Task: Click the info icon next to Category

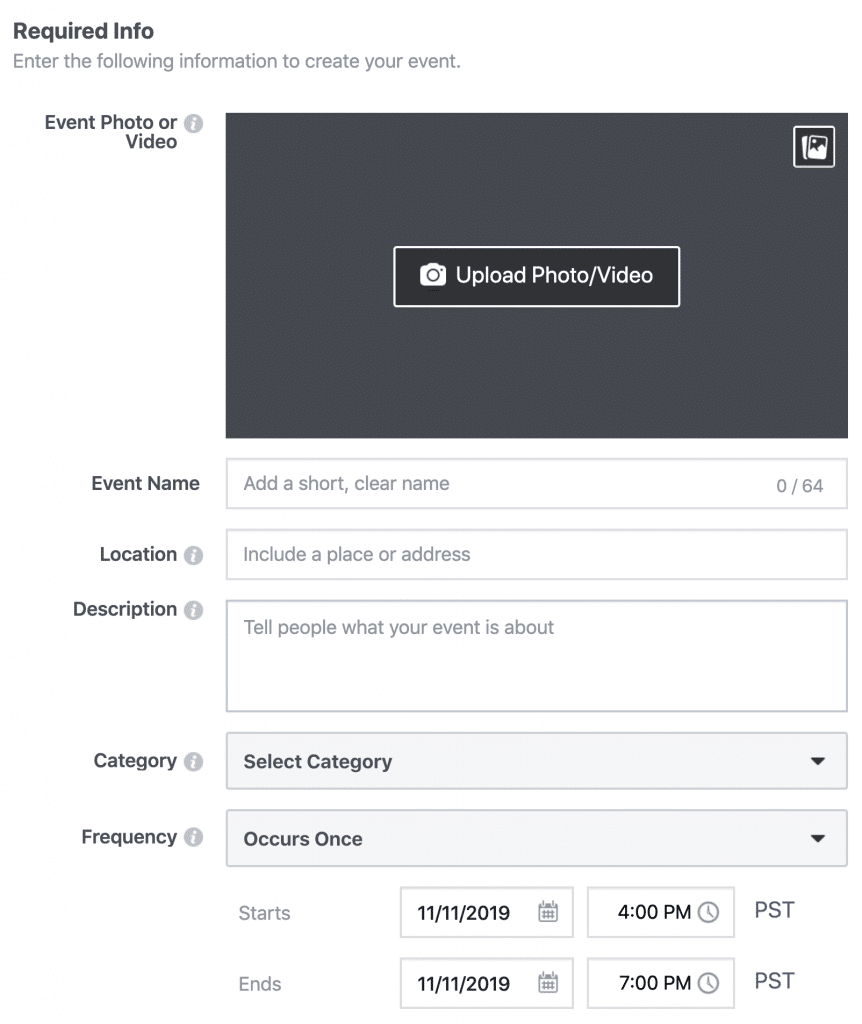Action: (x=193, y=761)
